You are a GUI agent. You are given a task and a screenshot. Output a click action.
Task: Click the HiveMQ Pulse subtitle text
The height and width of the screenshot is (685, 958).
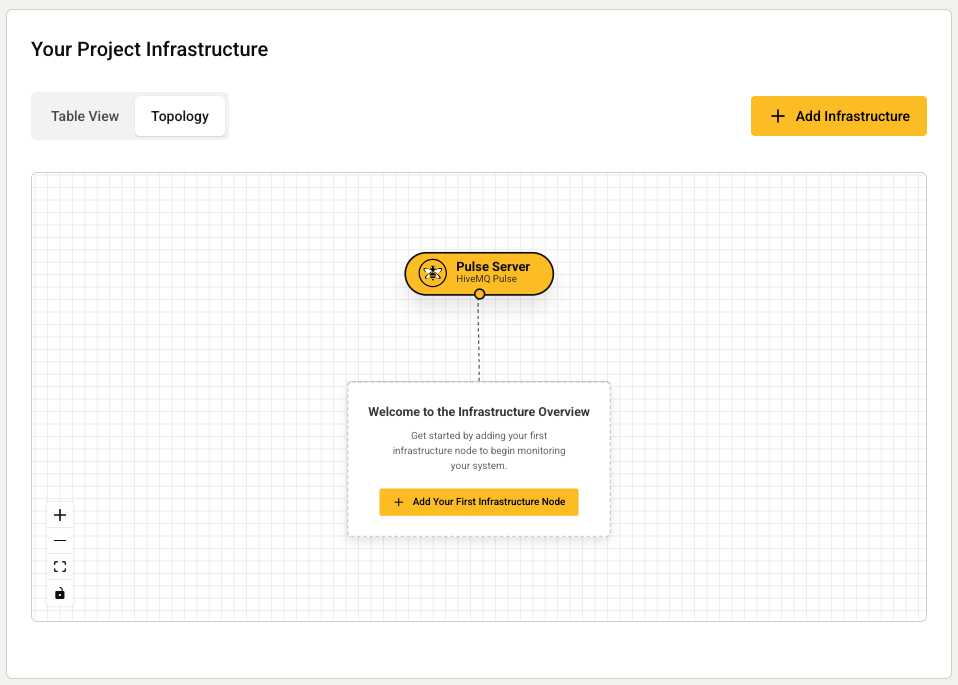click(x=486, y=280)
